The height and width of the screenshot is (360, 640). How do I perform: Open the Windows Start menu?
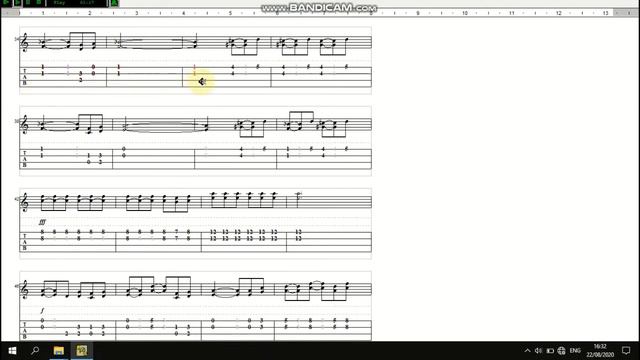(x=12, y=351)
